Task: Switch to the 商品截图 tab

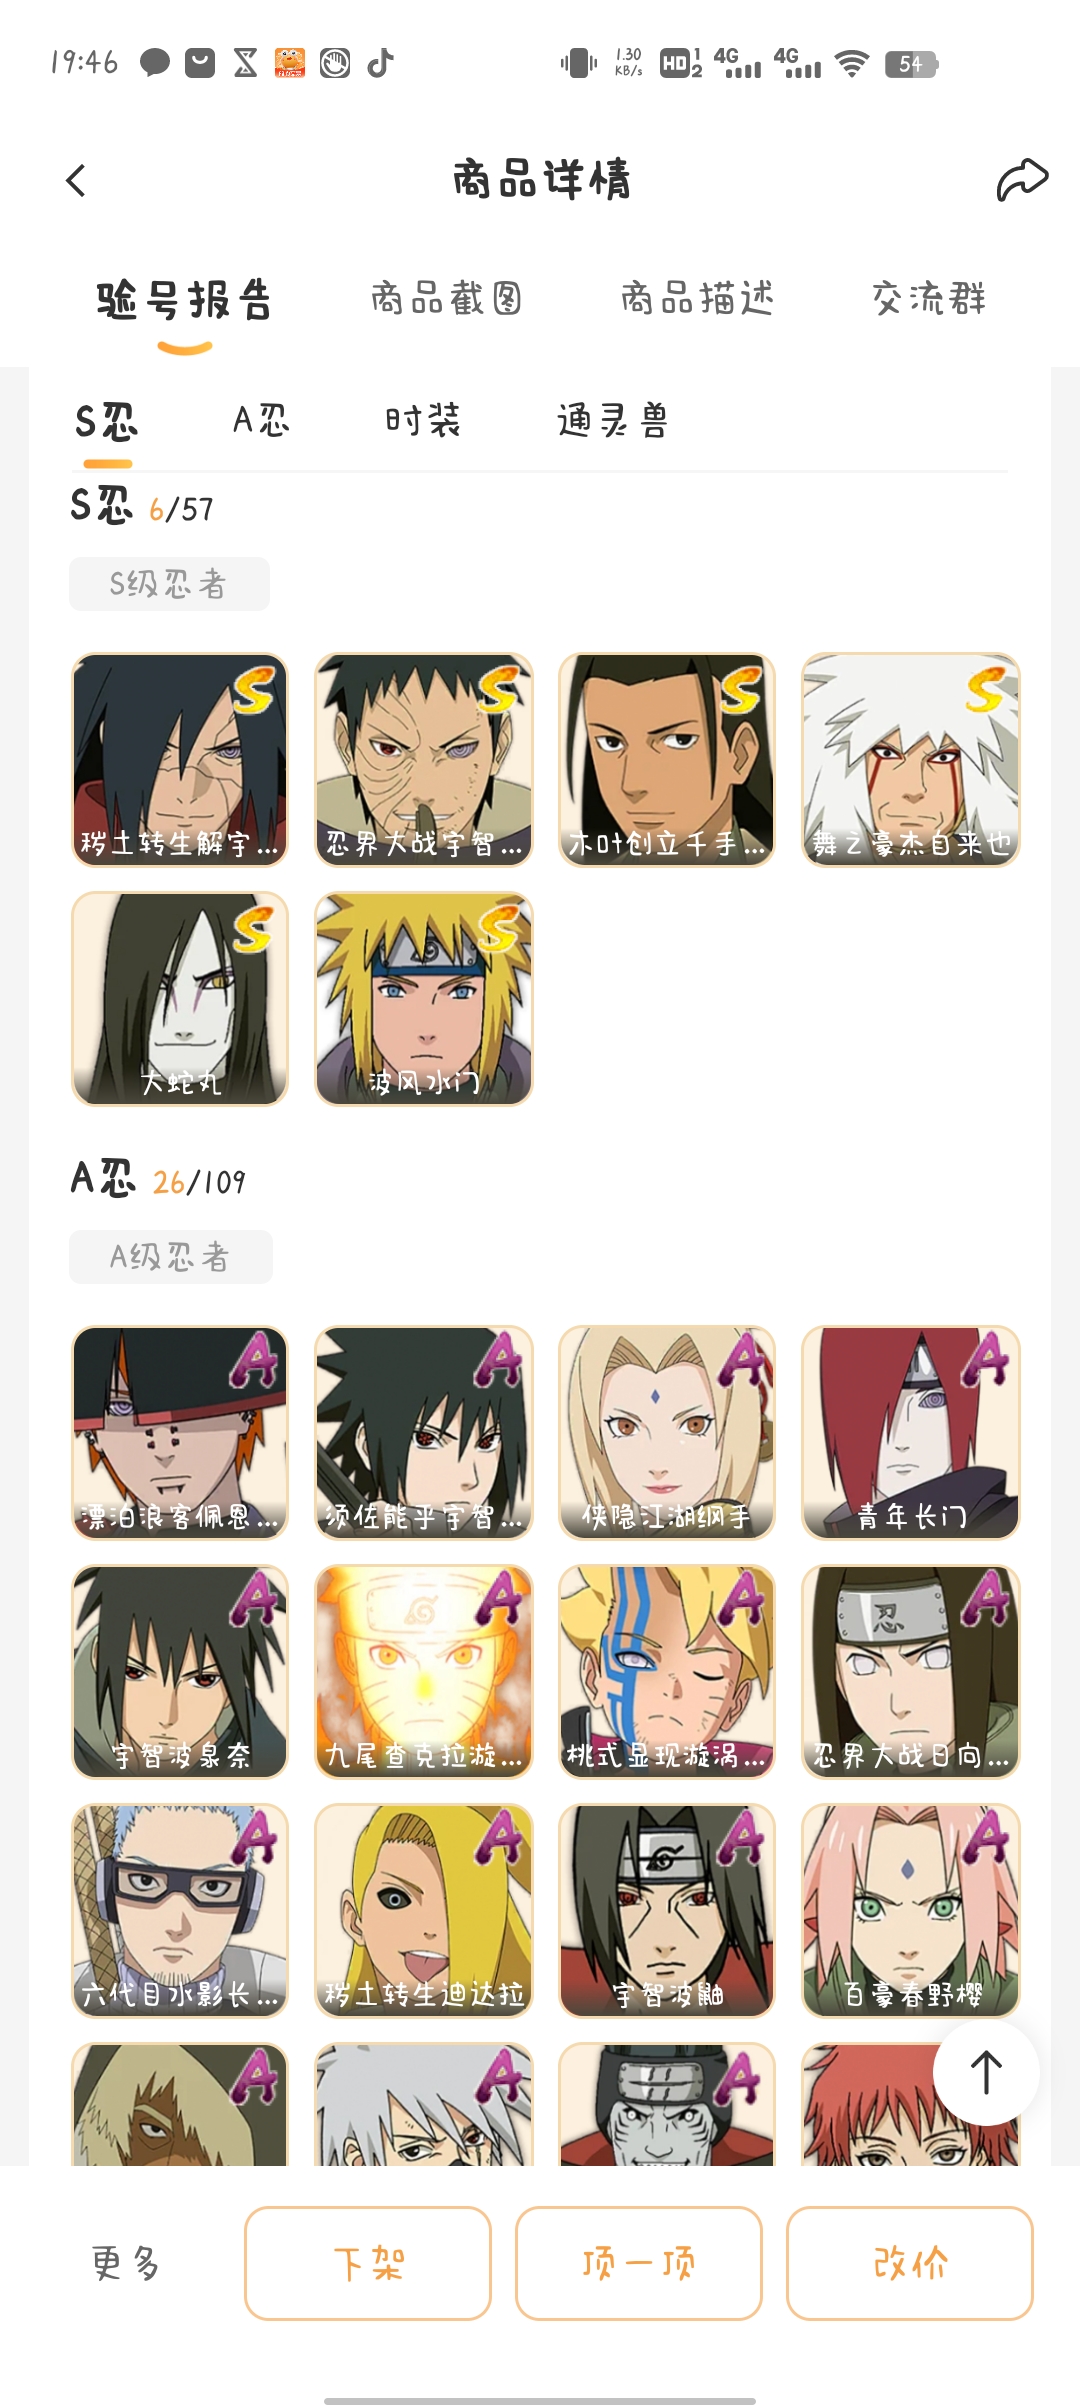Action: (x=446, y=298)
